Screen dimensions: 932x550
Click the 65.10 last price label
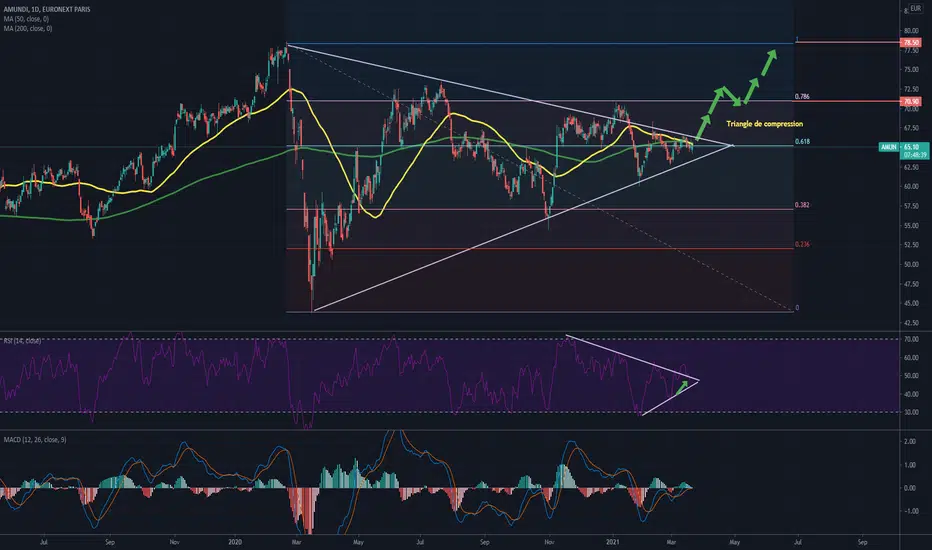(x=911, y=147)
